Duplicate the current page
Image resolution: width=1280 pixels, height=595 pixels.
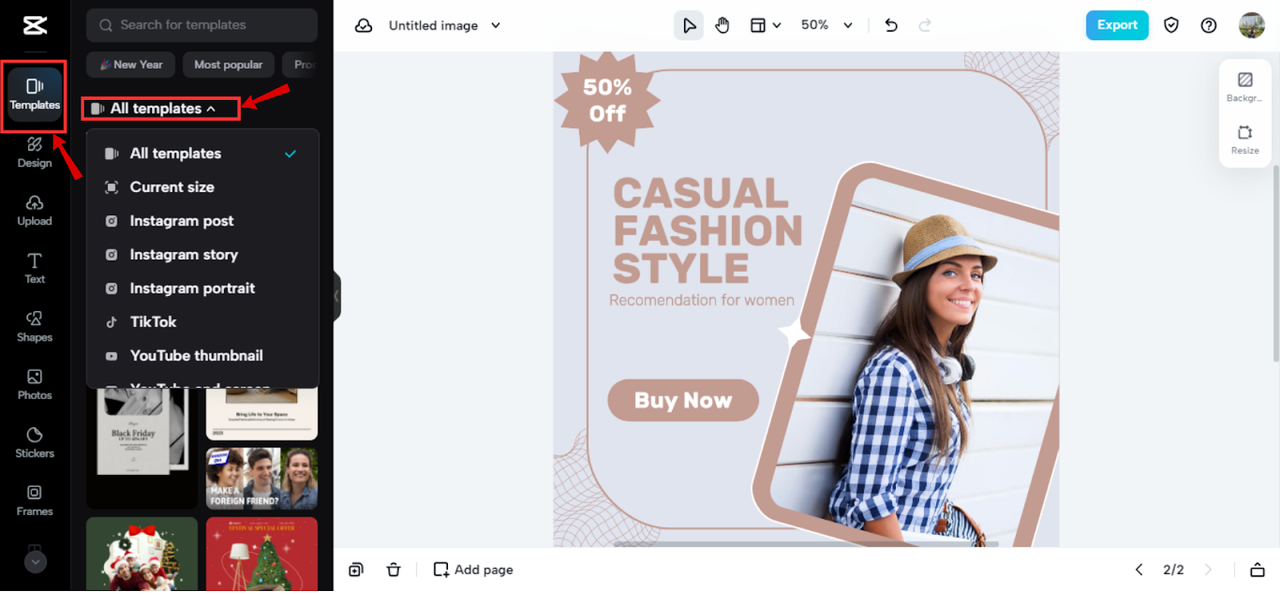click(356, 570)
